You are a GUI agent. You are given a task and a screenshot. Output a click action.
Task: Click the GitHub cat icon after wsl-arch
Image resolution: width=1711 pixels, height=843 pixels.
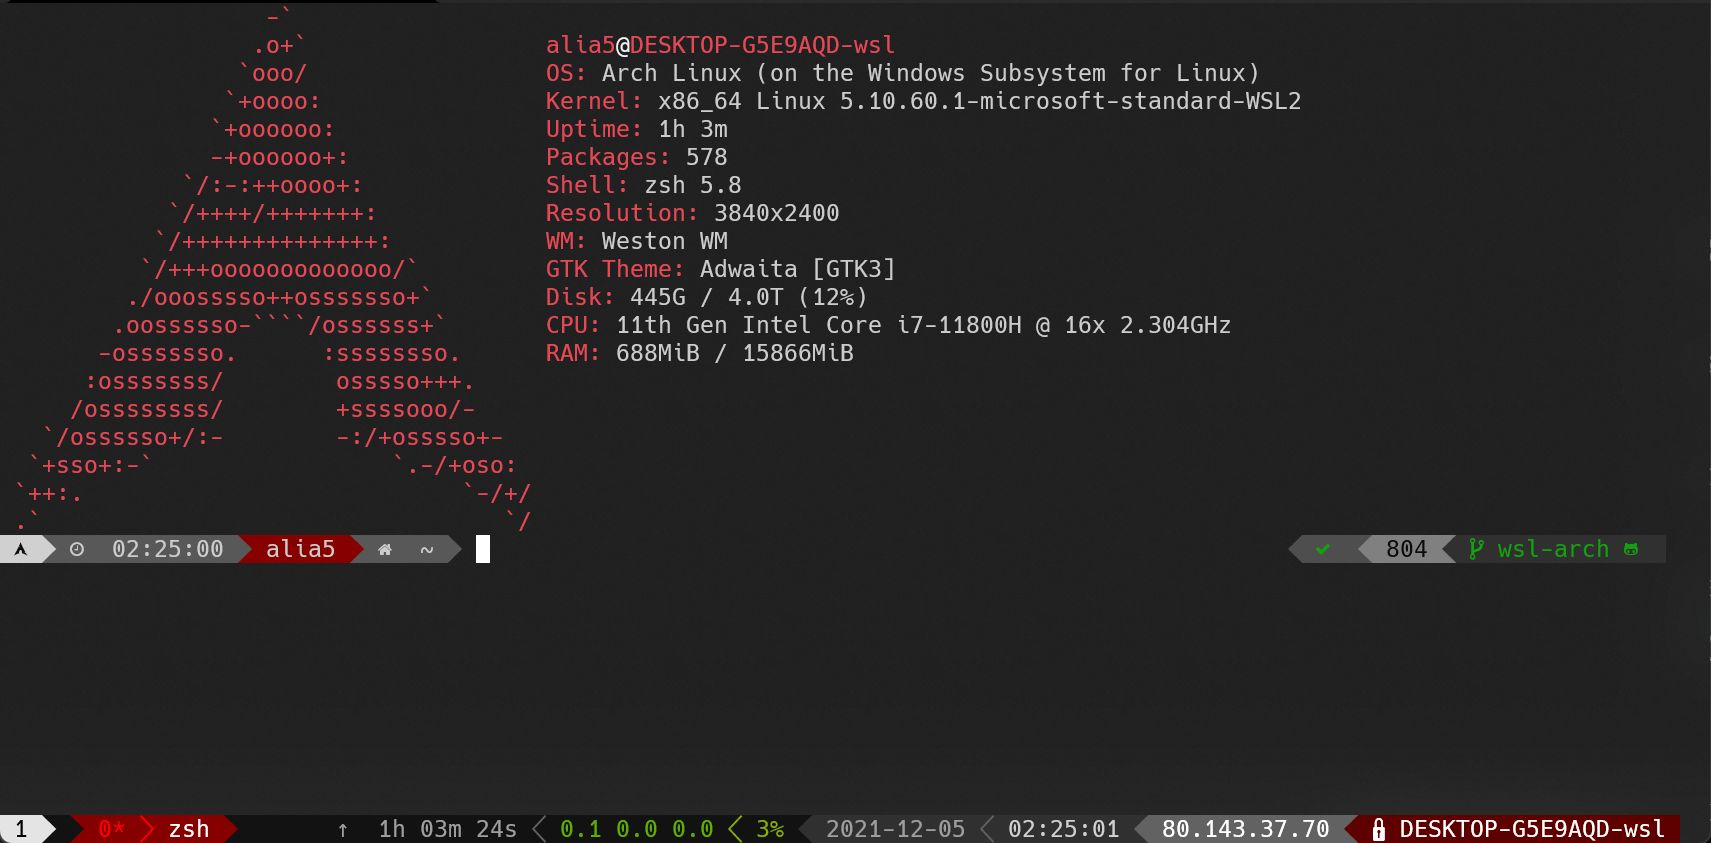coord(1631,549)
